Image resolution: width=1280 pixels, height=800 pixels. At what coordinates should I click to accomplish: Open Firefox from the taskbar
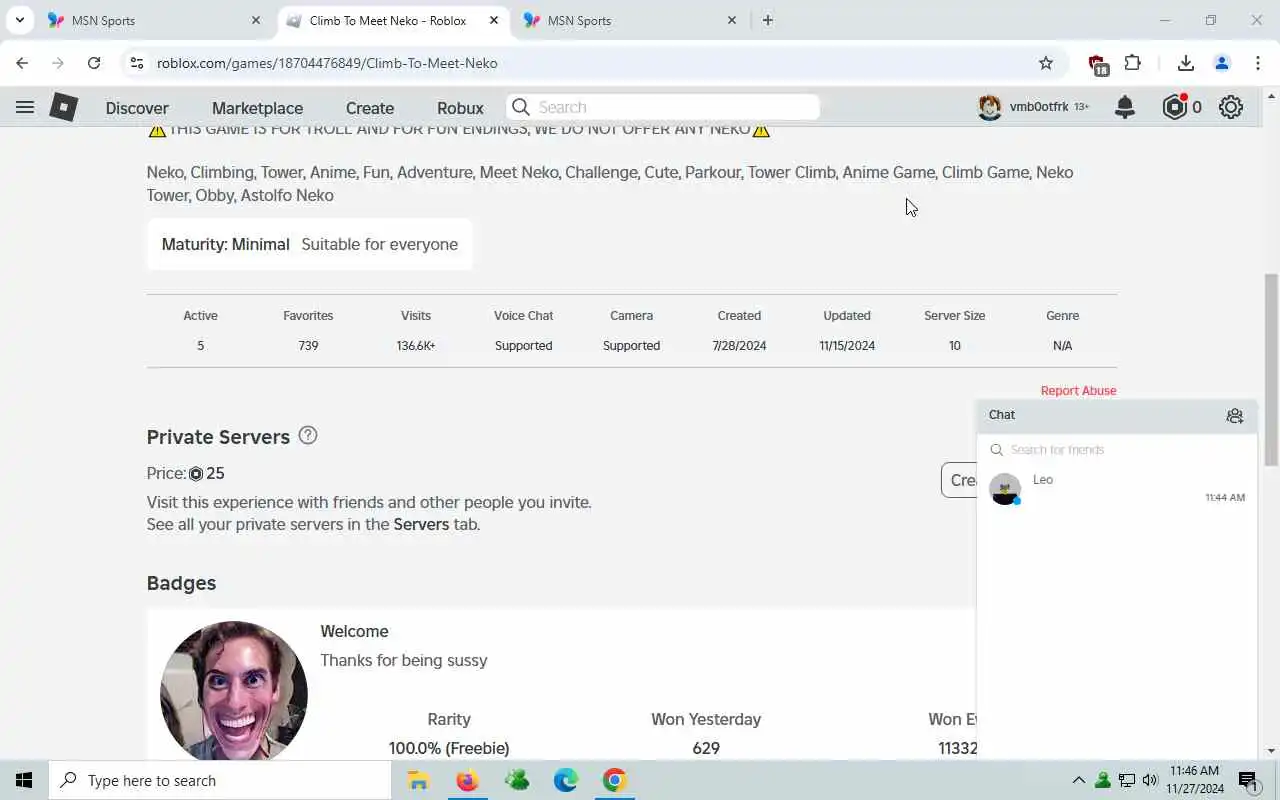[467, 780]
